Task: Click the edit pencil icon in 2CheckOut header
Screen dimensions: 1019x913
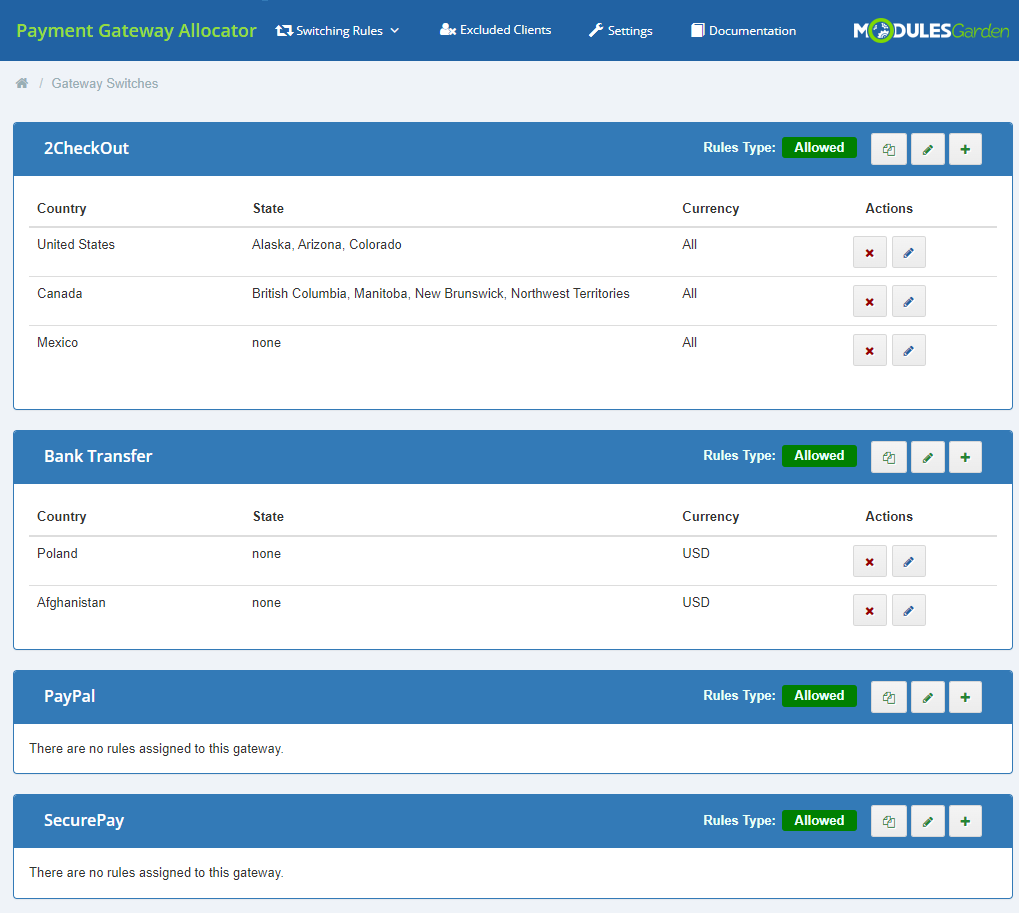Action: click(x=927, y=149)
